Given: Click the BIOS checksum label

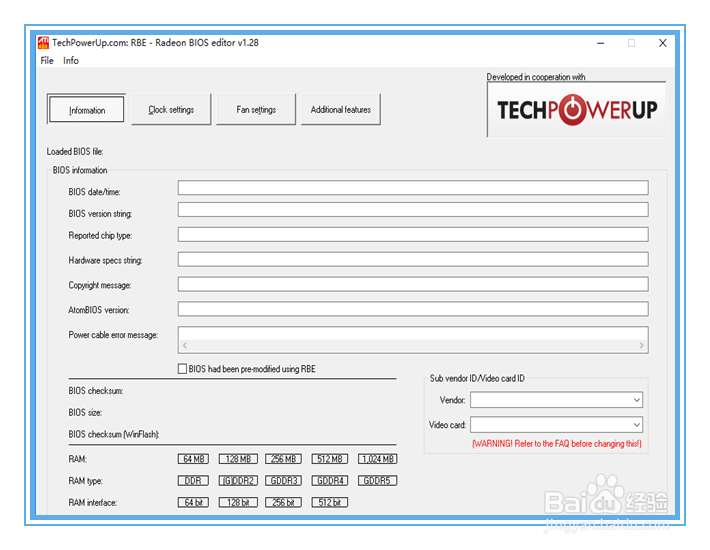Looking at the screenshot, I should 96,391.
